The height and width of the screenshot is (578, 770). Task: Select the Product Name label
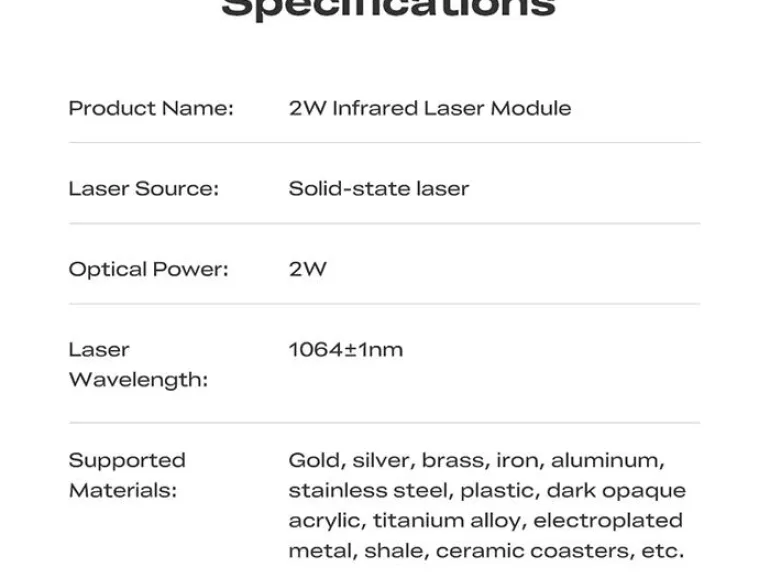coord(151,109)
